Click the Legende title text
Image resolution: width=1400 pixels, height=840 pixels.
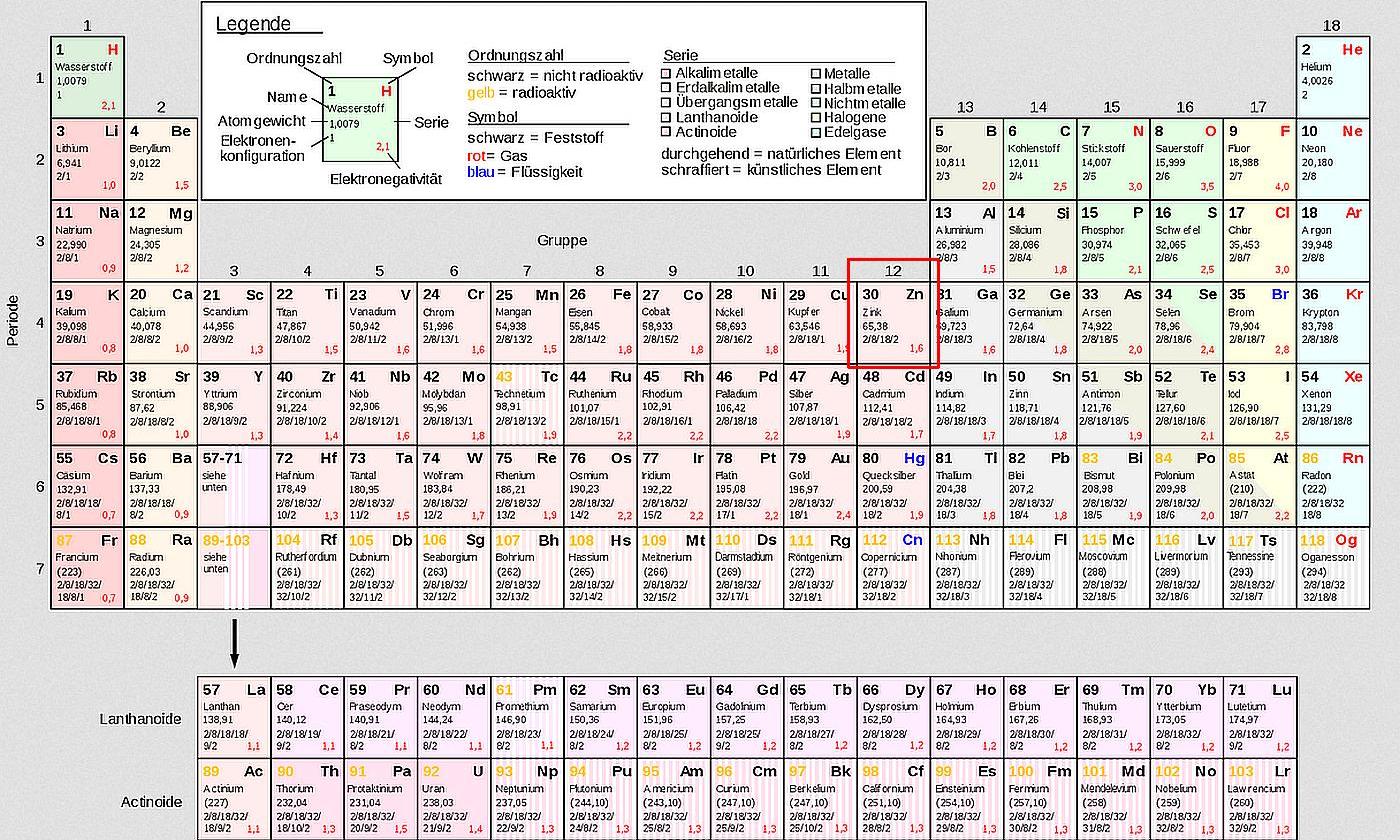253,25
